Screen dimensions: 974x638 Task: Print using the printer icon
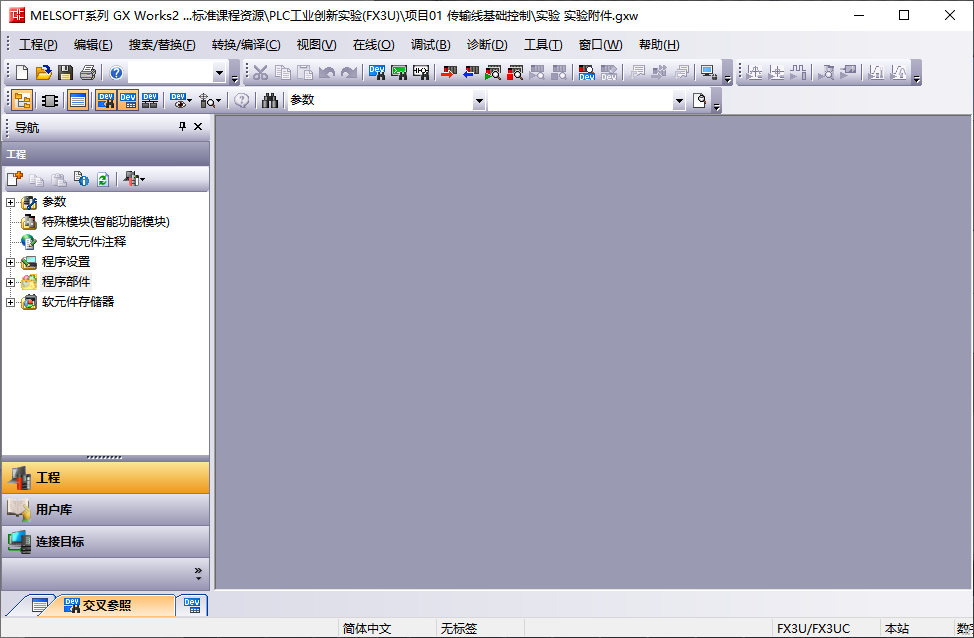[88, 73]
